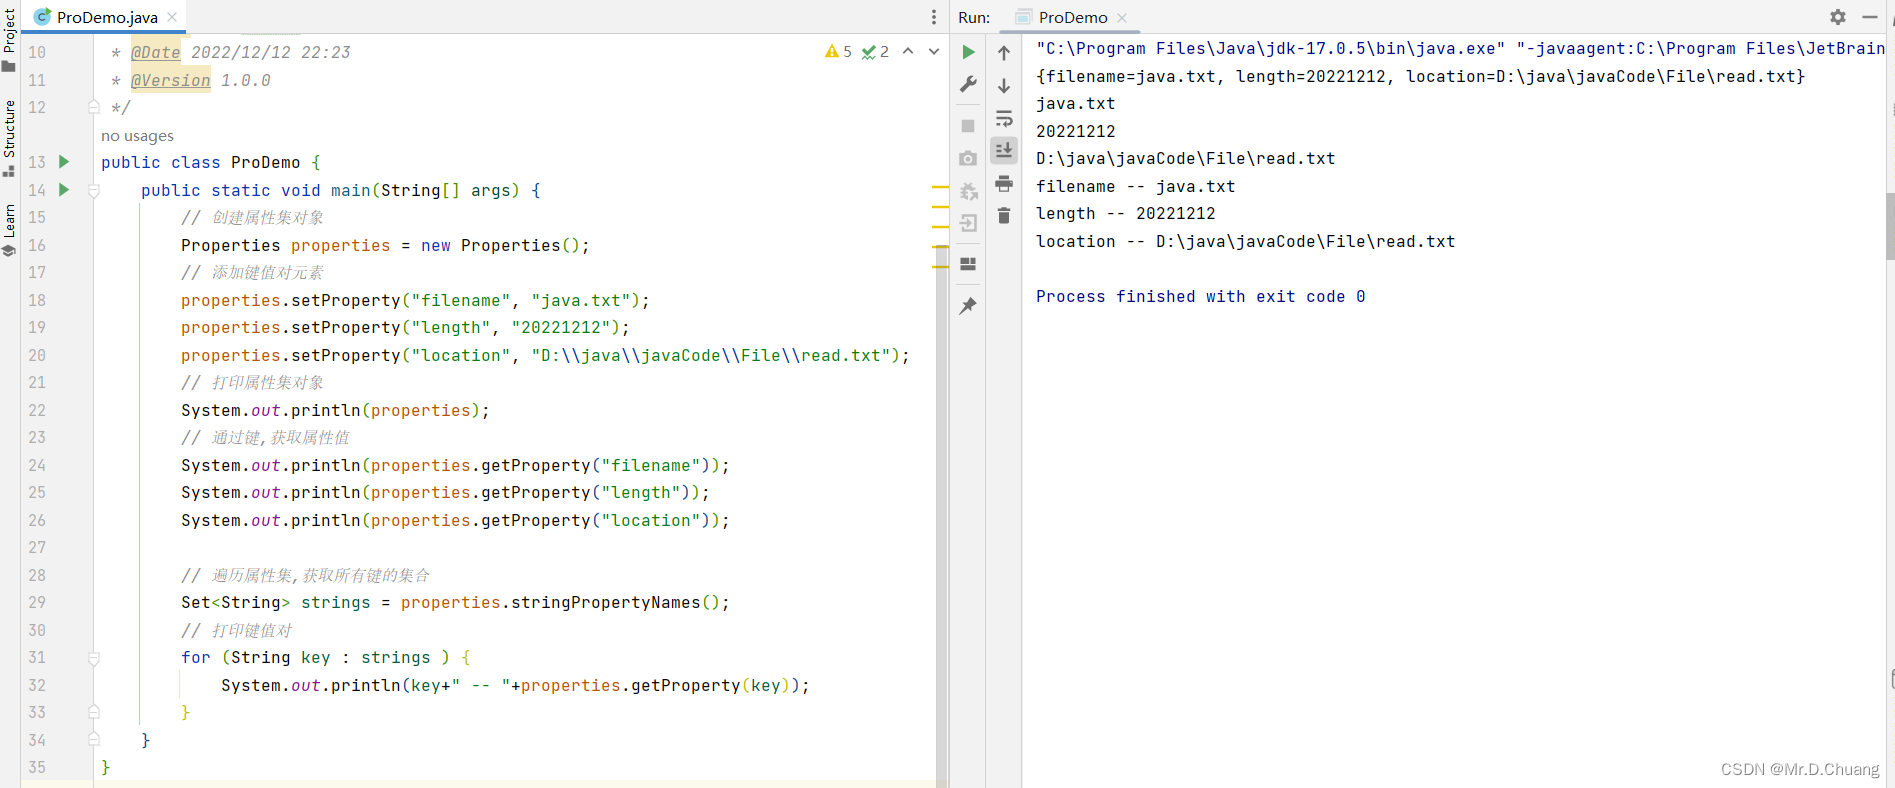Print console output with printer icon

coord(1004,183)
